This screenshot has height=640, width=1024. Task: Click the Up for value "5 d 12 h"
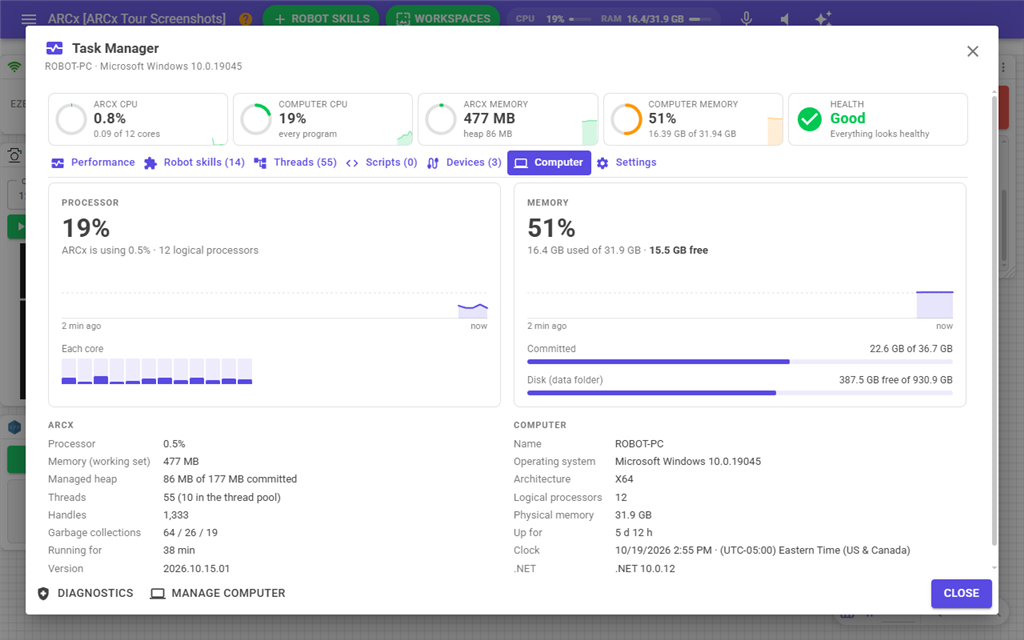click(x=633, y=532)
